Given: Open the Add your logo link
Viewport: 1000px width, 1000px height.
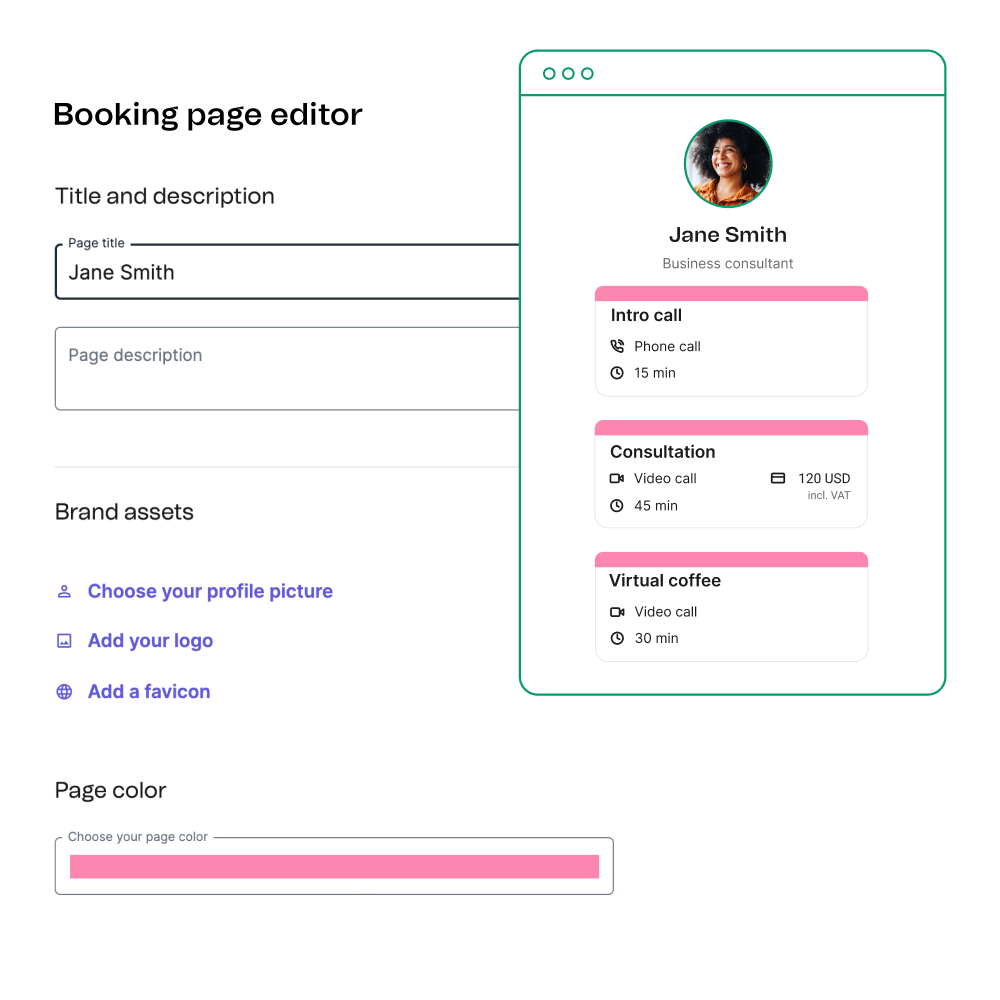Looking at the screenshot, I should 150,641.
